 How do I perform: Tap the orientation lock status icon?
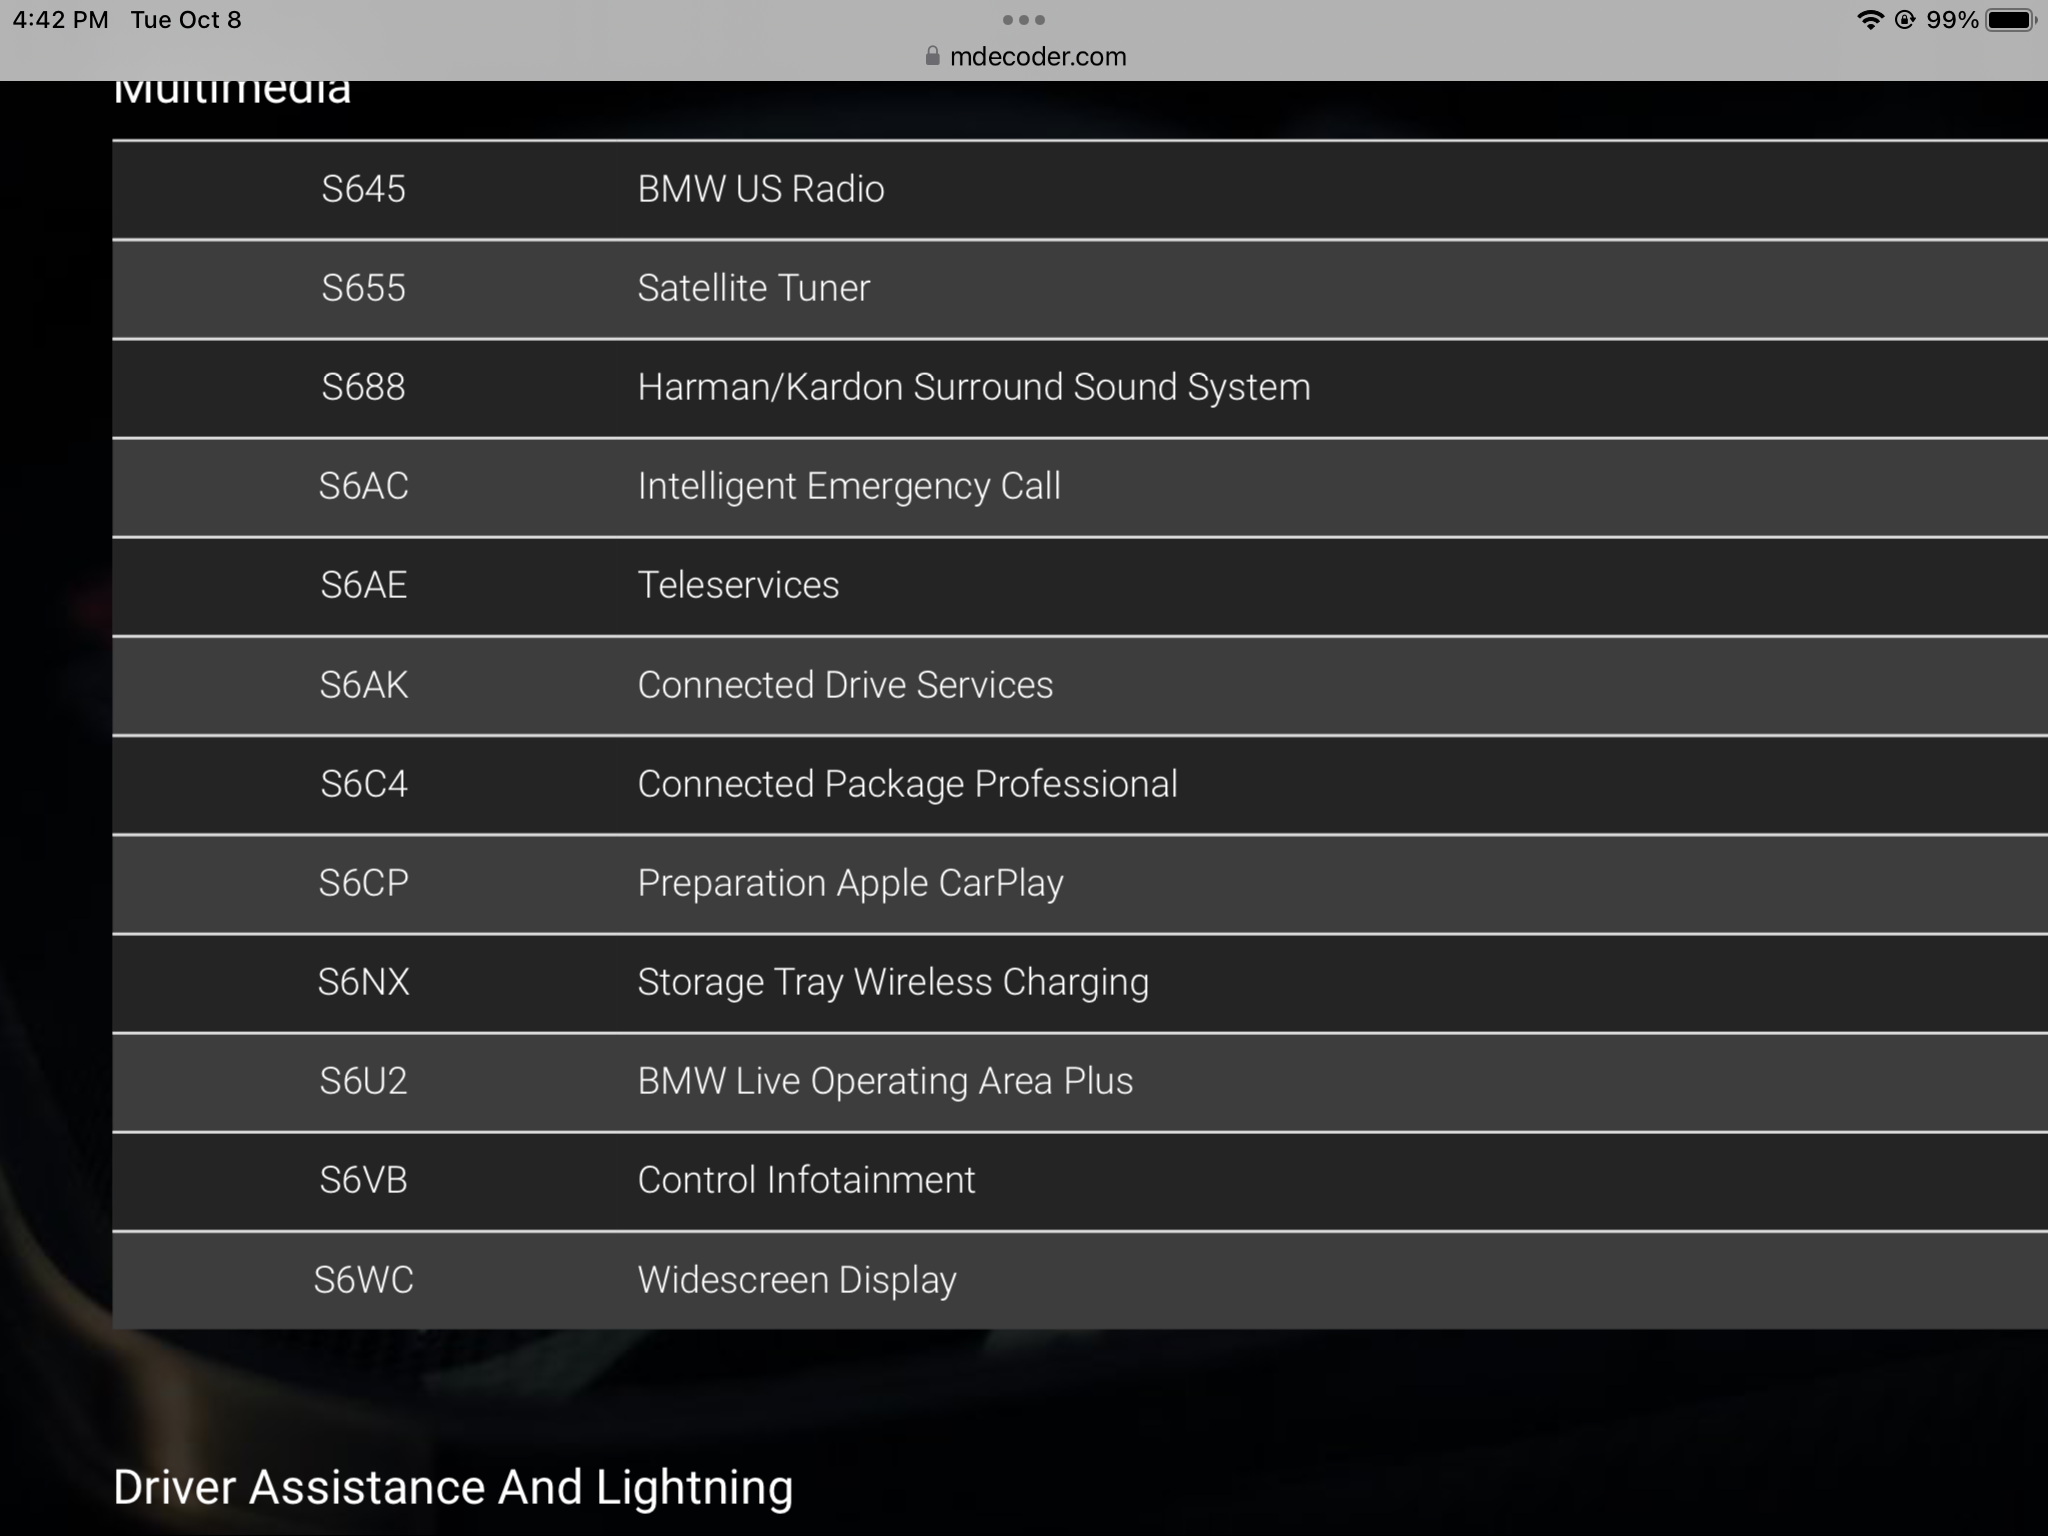pos(1905,20)
